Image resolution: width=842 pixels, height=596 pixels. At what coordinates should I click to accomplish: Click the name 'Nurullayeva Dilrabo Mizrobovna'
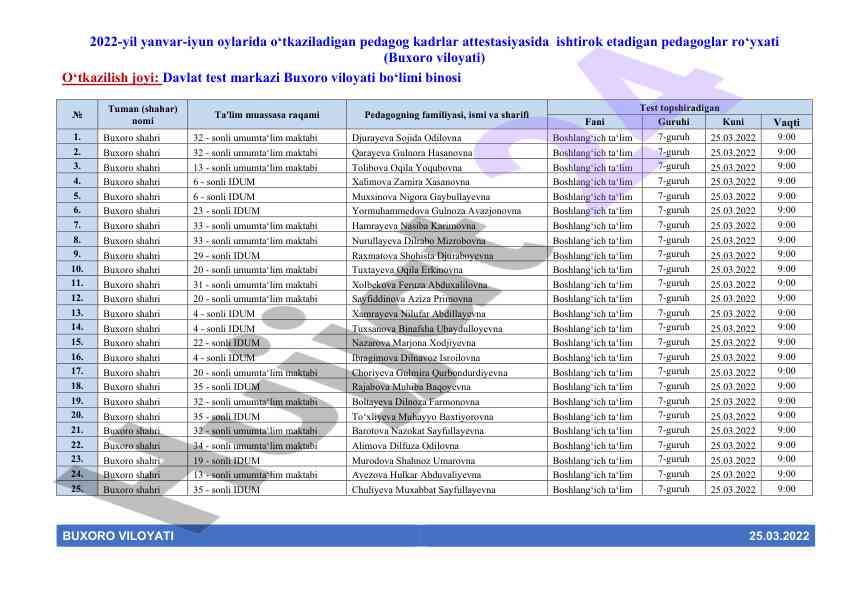pyautogui.click(x=418, y=241)
